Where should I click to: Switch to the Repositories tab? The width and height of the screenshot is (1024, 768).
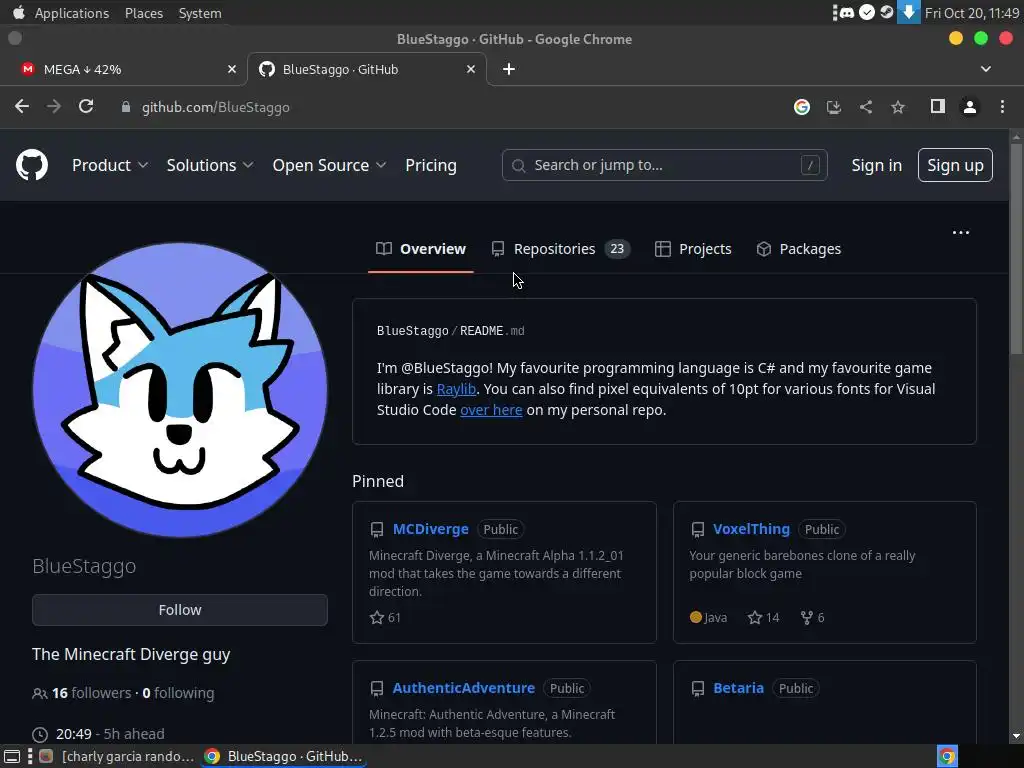tap(561, 249)
